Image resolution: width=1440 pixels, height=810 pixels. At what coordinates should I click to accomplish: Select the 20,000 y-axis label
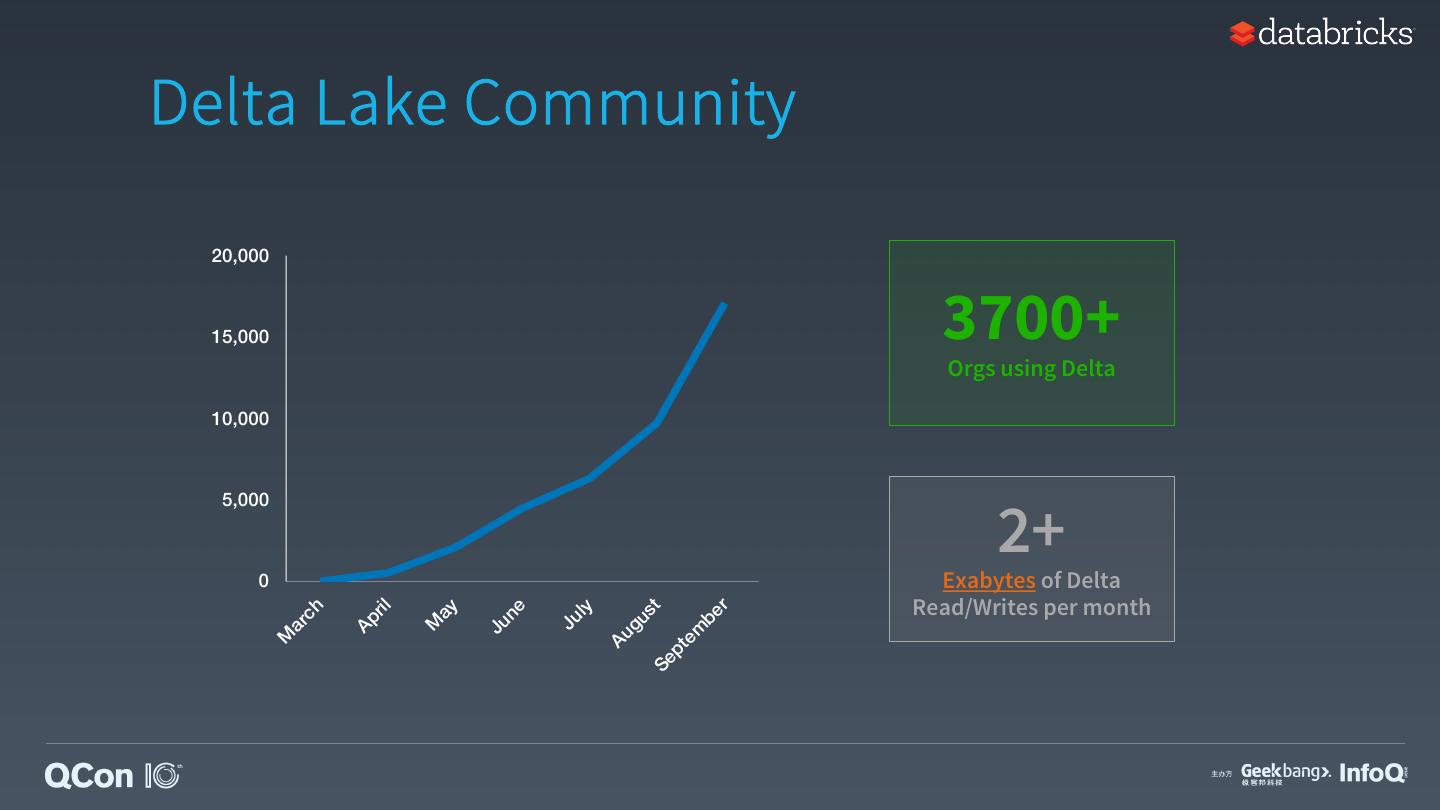point(240,256)
